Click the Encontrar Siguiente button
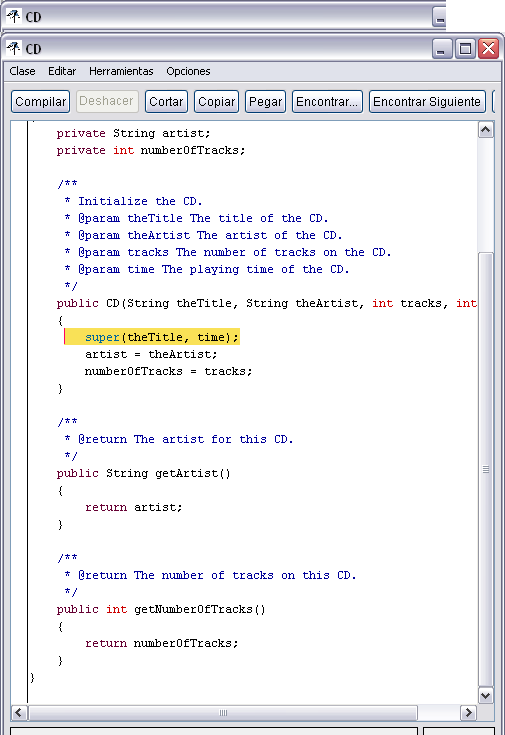505x735 pixels. (427, 102)
